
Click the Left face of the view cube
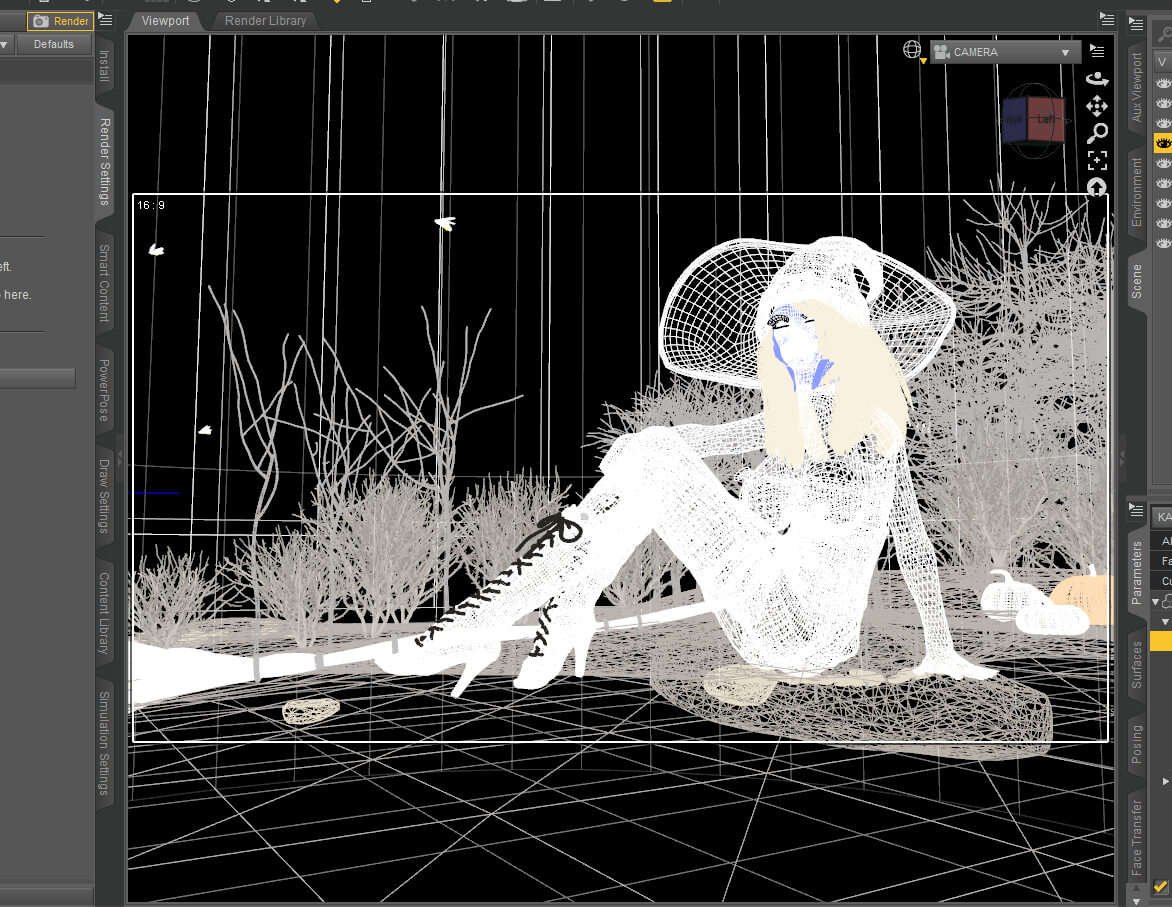pyautogui.click(x=1046, y=120)
